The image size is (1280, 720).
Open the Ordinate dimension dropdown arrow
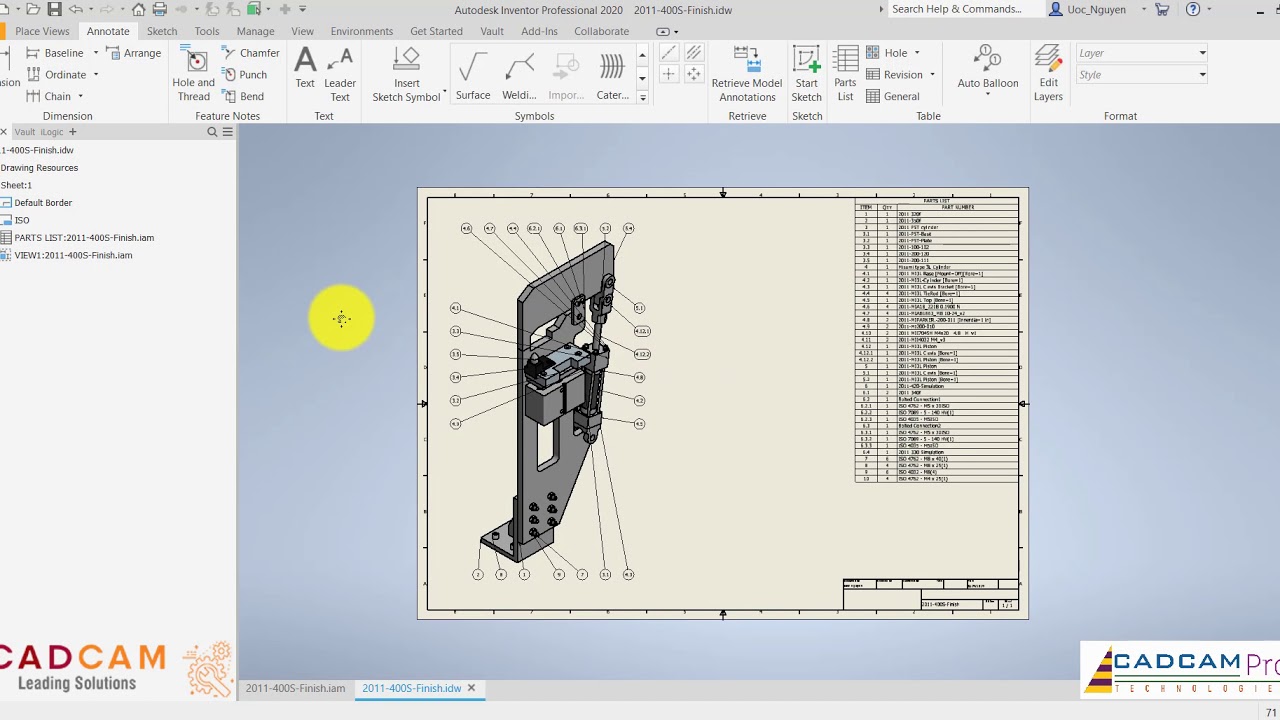pos(96,75)
